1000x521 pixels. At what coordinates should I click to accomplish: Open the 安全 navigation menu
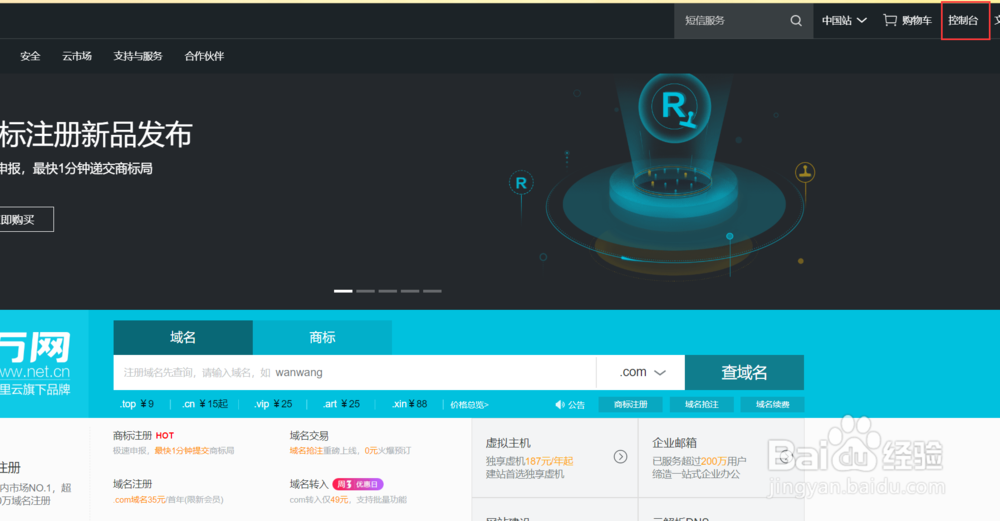point(30,56)
